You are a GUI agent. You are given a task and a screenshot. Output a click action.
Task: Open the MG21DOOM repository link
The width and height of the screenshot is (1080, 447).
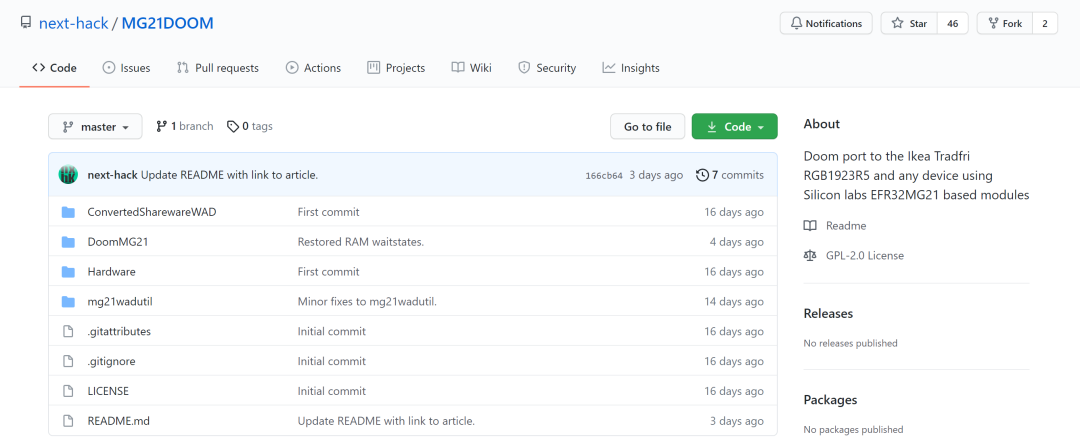tap(167, 23)
